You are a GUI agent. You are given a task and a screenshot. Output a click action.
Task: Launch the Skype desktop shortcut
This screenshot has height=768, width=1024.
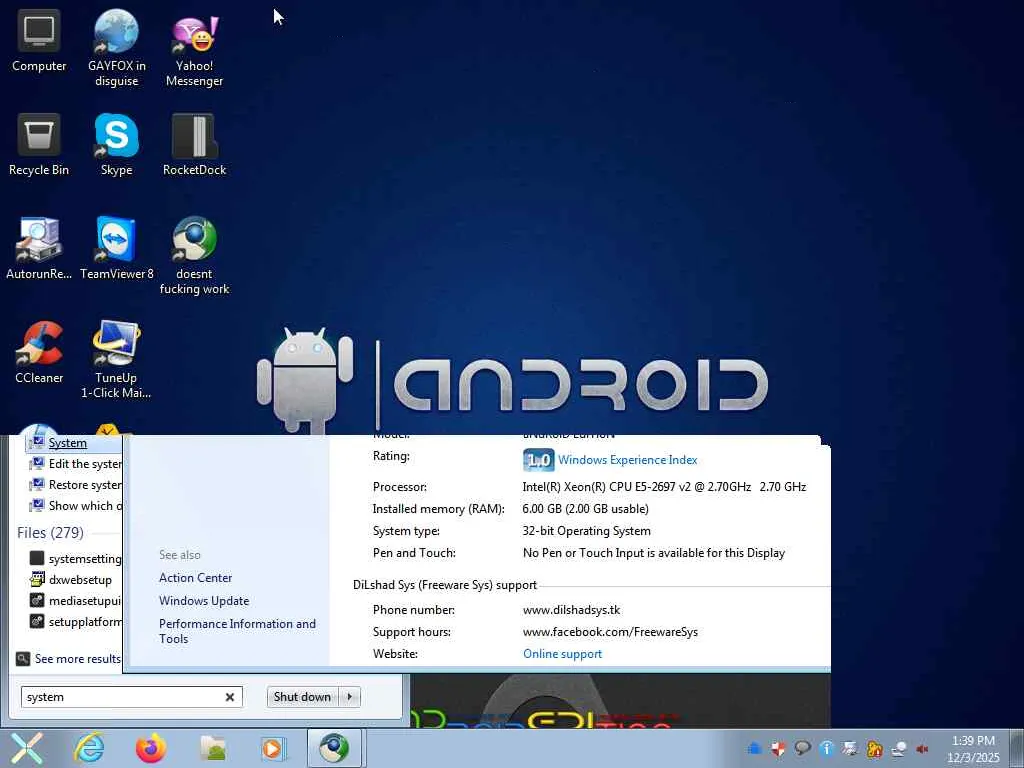[116, 145]
